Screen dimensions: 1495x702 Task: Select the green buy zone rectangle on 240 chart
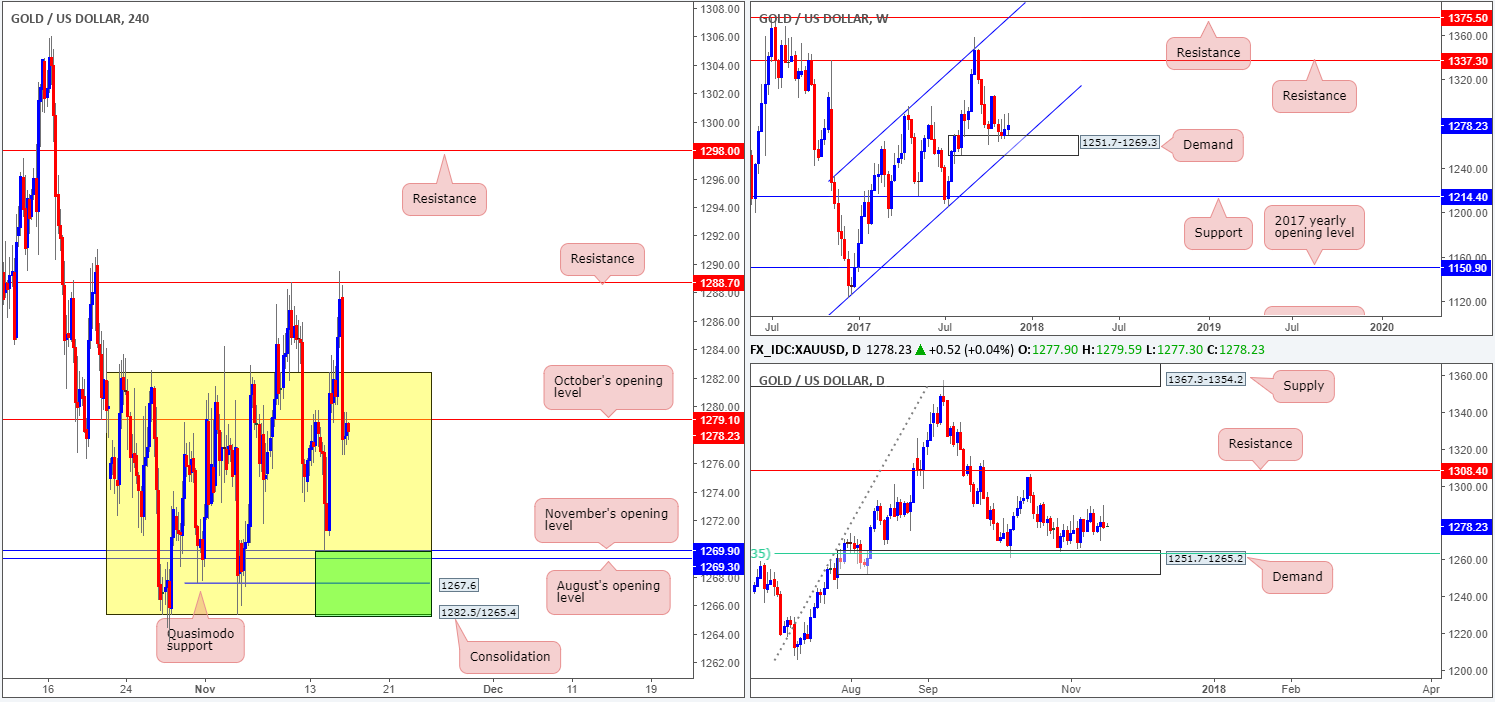(x=373, y=582)
